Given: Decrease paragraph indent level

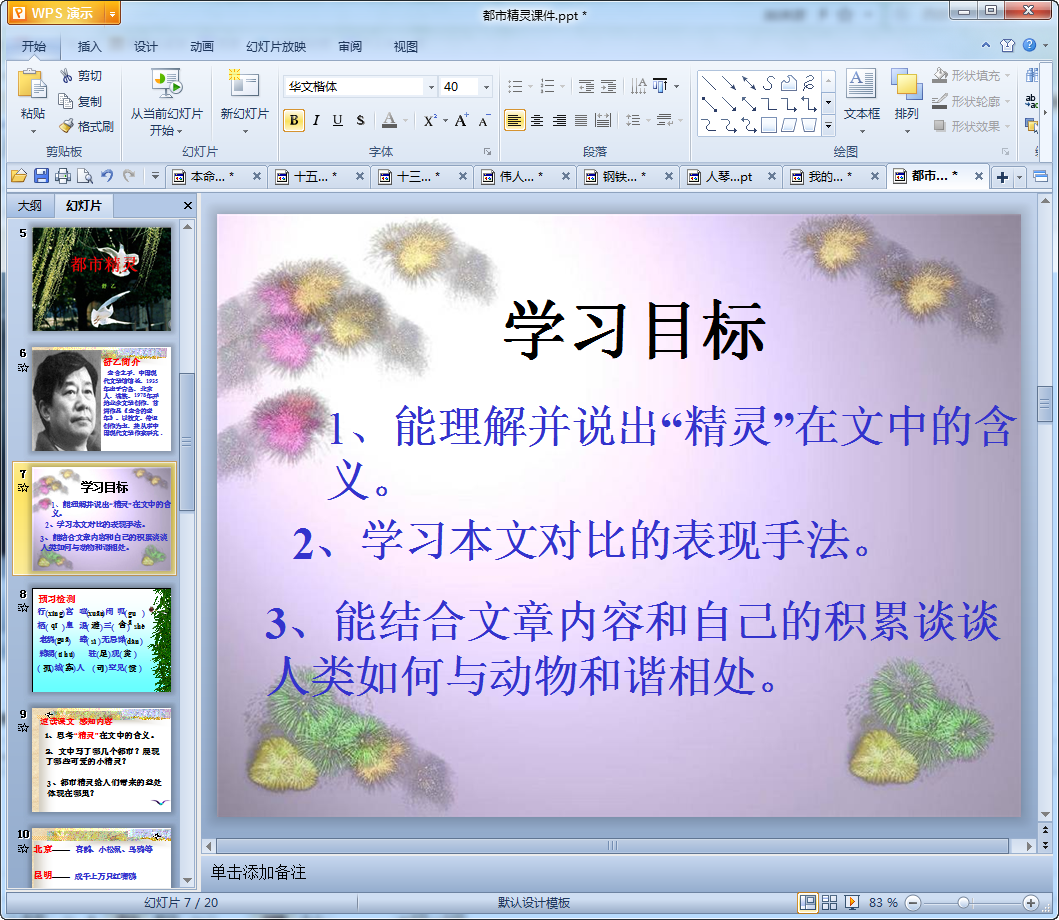Looking at the screenshot, I should click(x=586, y=86).
